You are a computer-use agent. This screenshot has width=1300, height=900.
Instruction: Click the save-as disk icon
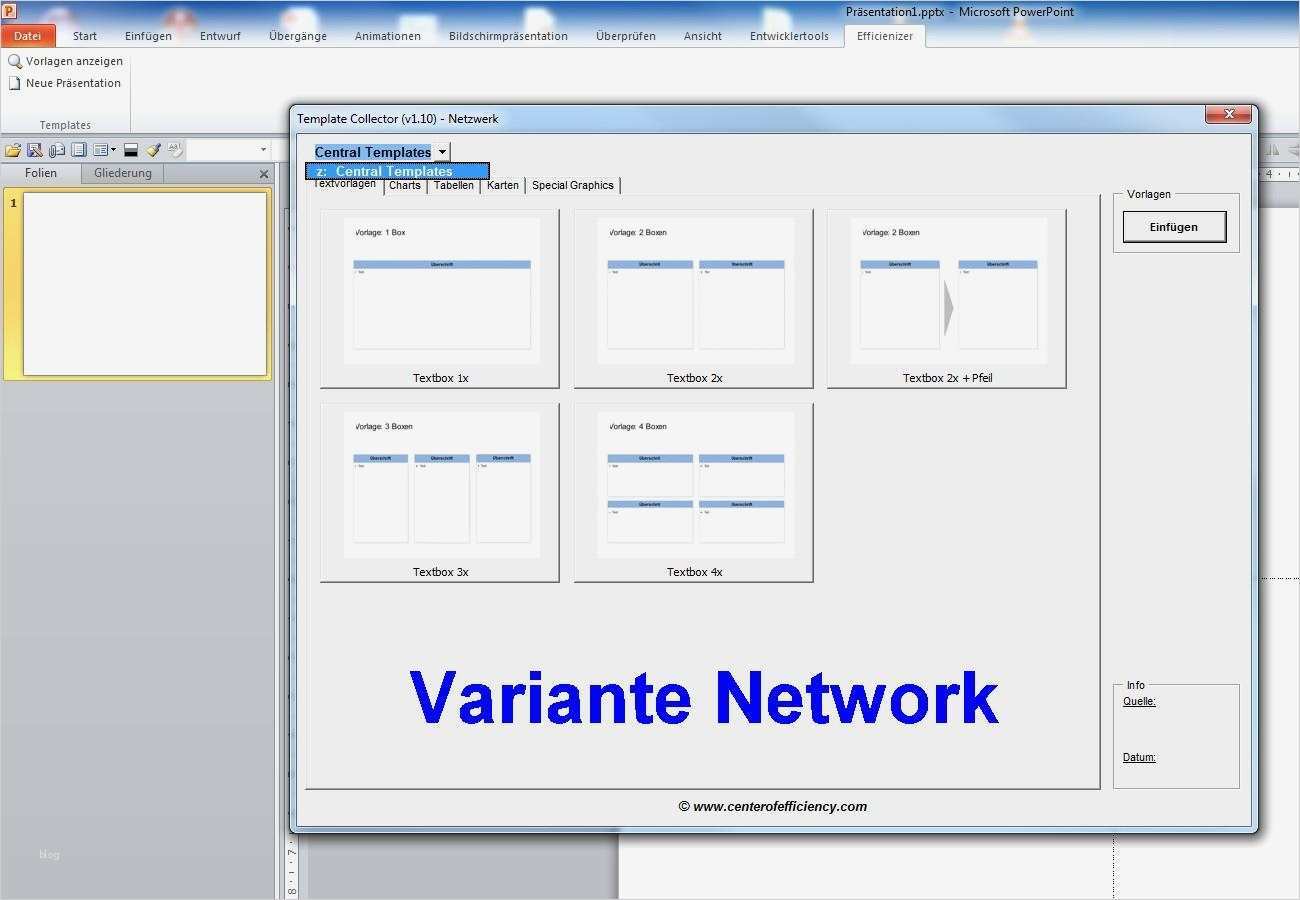[35, 150]
